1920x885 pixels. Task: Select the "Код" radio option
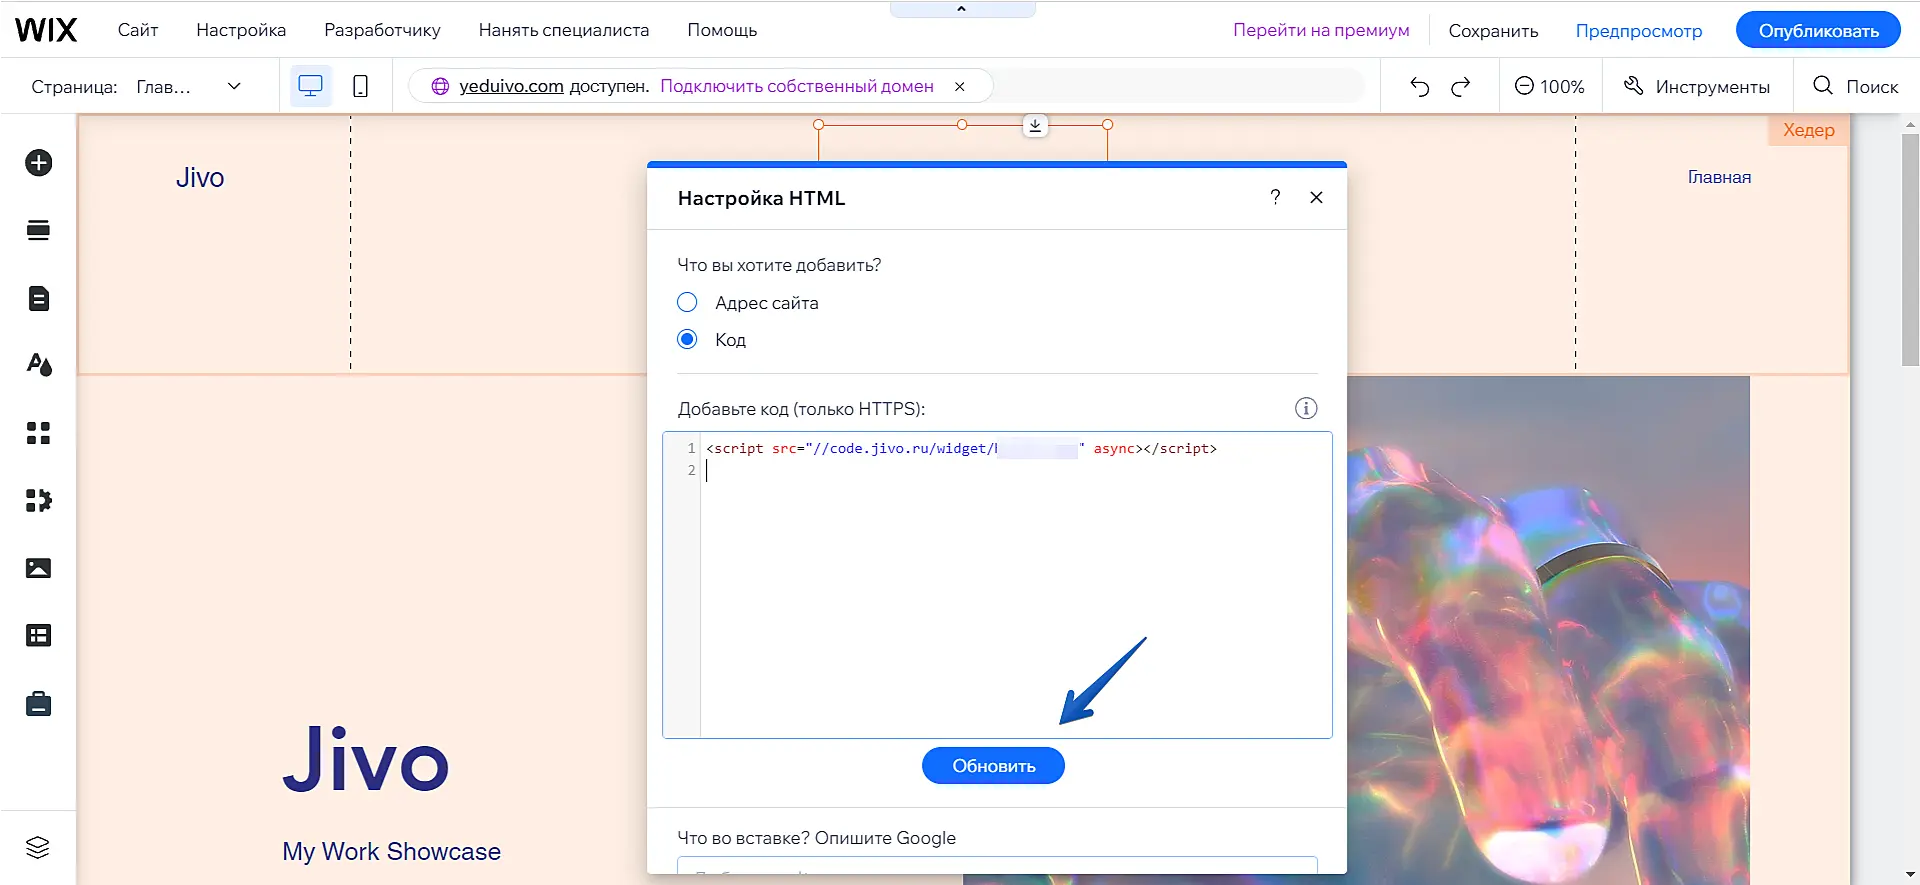[x=687, y=339]
